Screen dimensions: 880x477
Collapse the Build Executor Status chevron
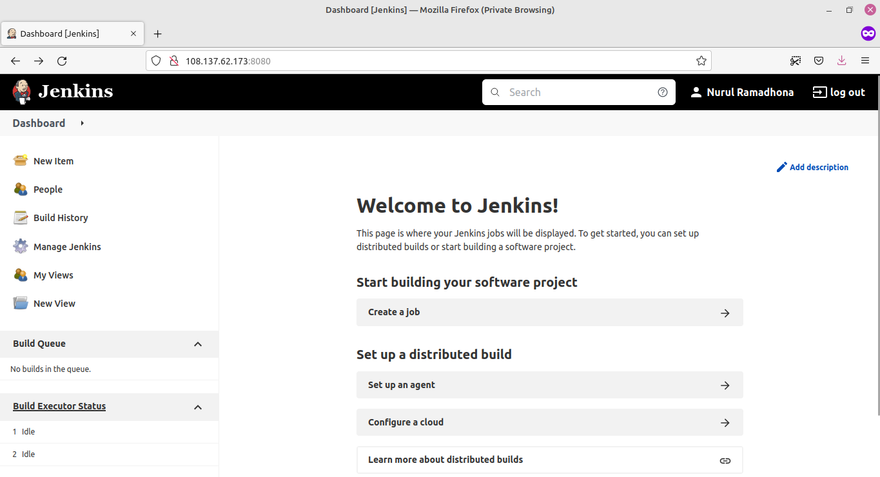(198, 407)
